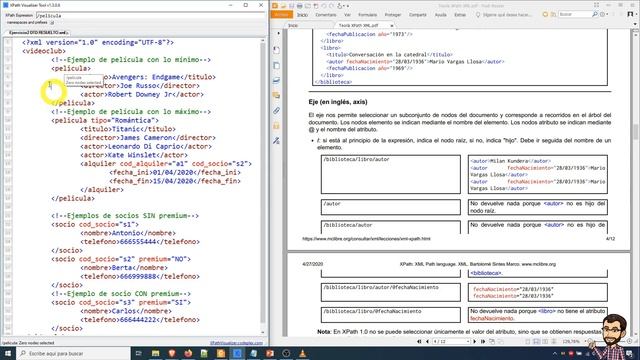Select the Ejercicio2 DTD RESUELTO xml tab
This screenshot has width=640, height=360.
[x=38, y=32]
